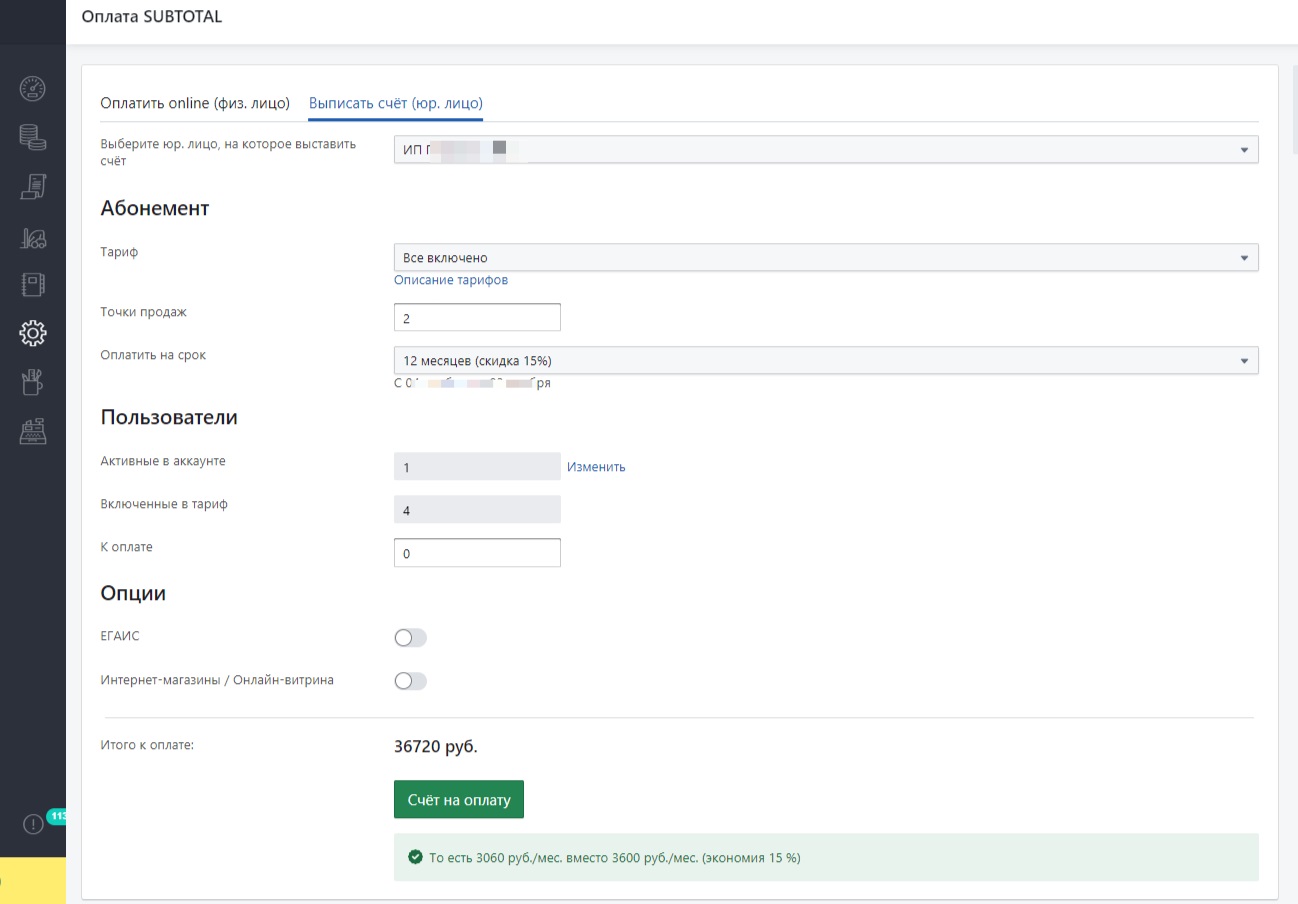Open the receipt documents sidebar icon
1298x904 pixels.
[x=33, y=186]
